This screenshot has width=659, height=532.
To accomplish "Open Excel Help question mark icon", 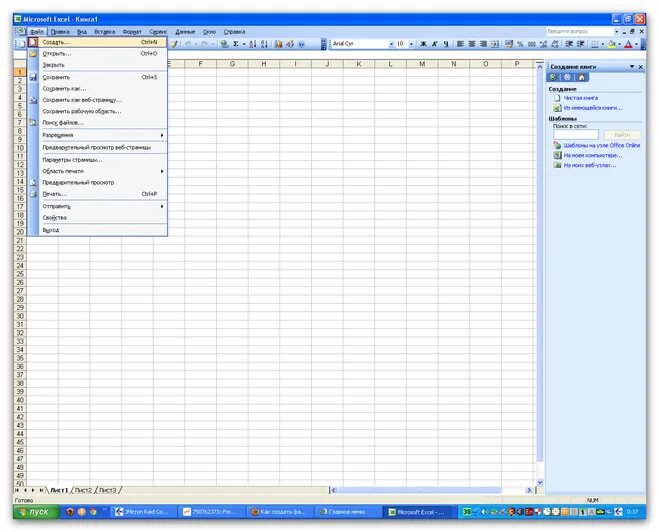I will pyautogui.click(x=301, y=44).
